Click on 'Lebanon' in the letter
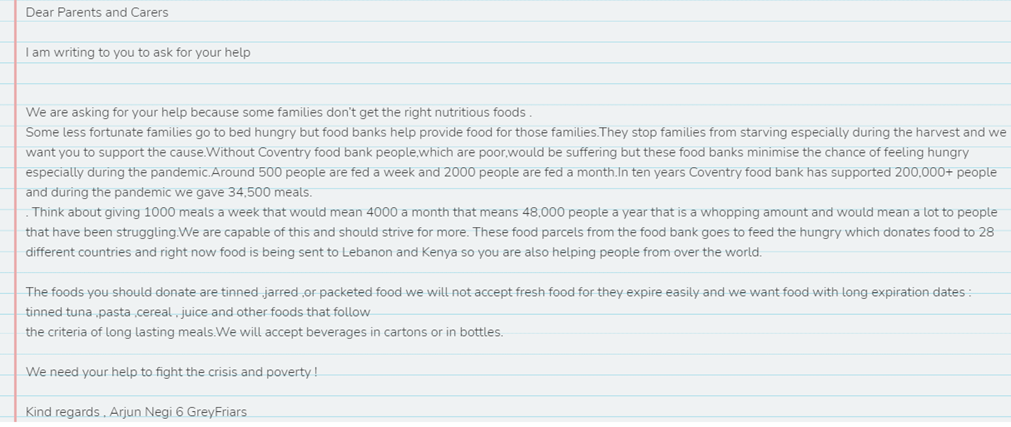 365,252
